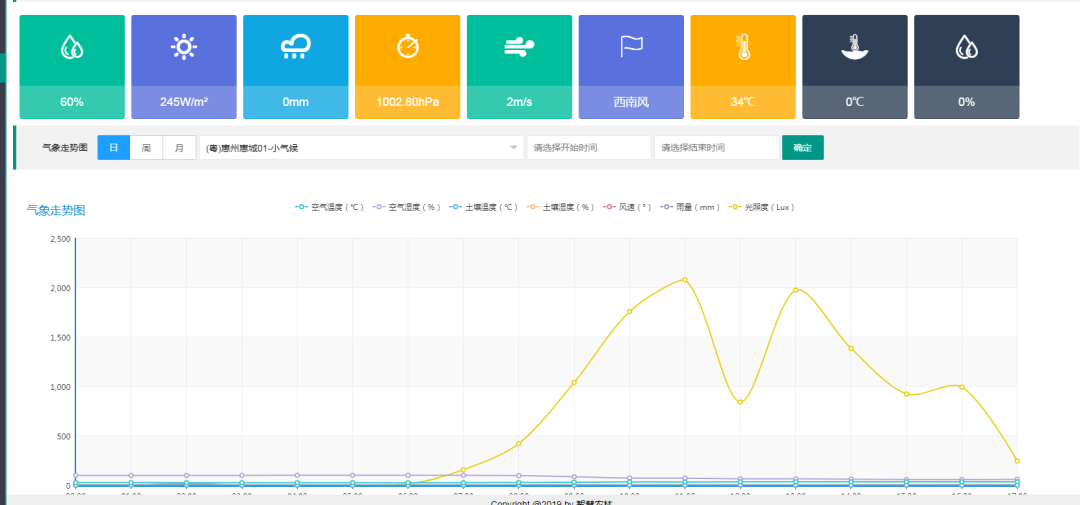The height and width of the screenshot is (505, 1080).
Task: Click the 34℃ temperature value
Action: pyautogui.click(x=743, y=102)
